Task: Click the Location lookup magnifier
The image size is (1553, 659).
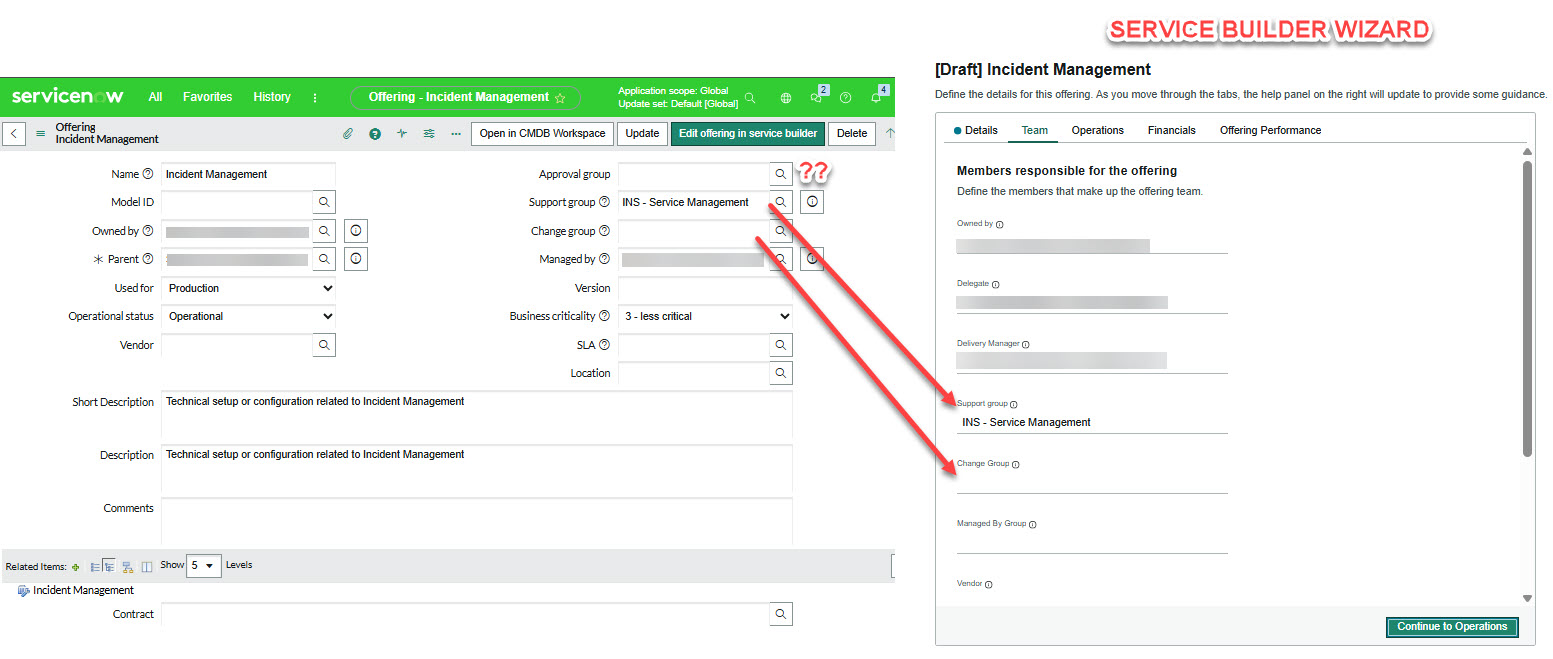Action: pyautogui.click(x=781, y=373)
